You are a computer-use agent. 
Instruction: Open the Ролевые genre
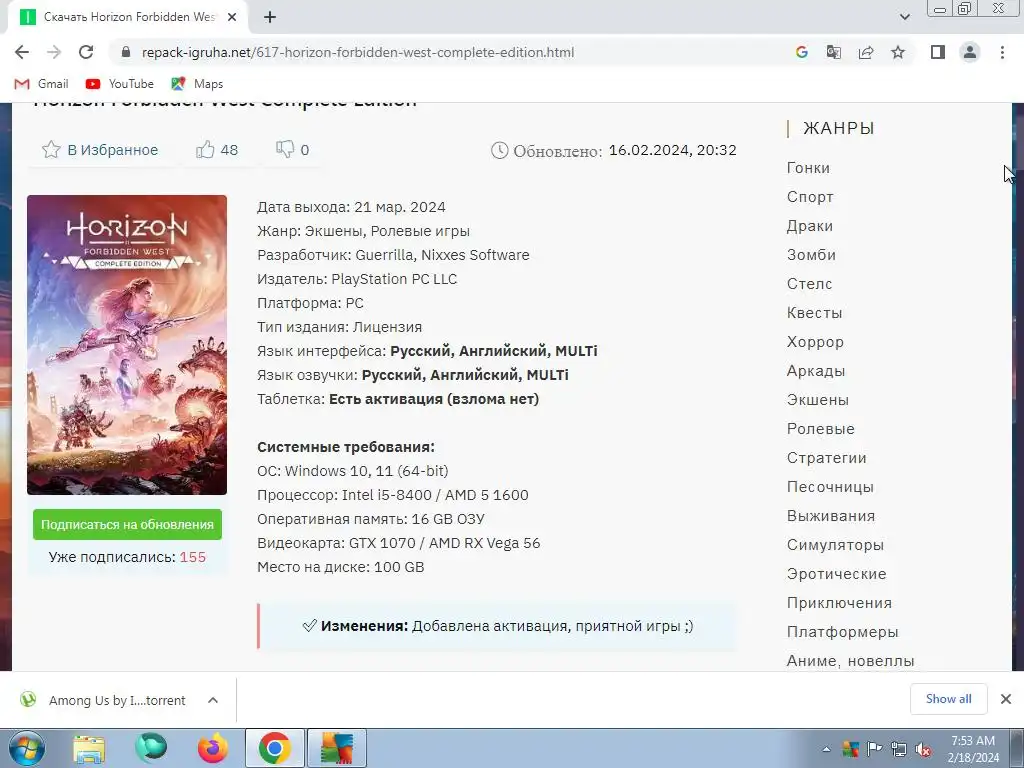pyautogui.click(x=820, y=428)
